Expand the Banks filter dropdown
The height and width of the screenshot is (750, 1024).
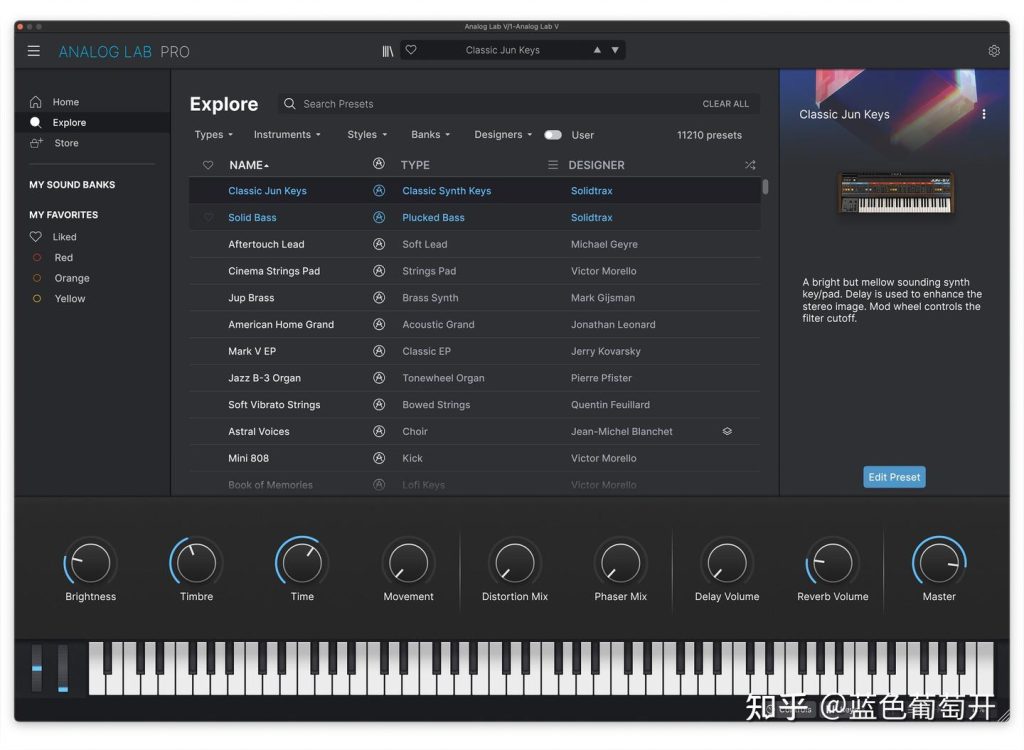point(430,135)
